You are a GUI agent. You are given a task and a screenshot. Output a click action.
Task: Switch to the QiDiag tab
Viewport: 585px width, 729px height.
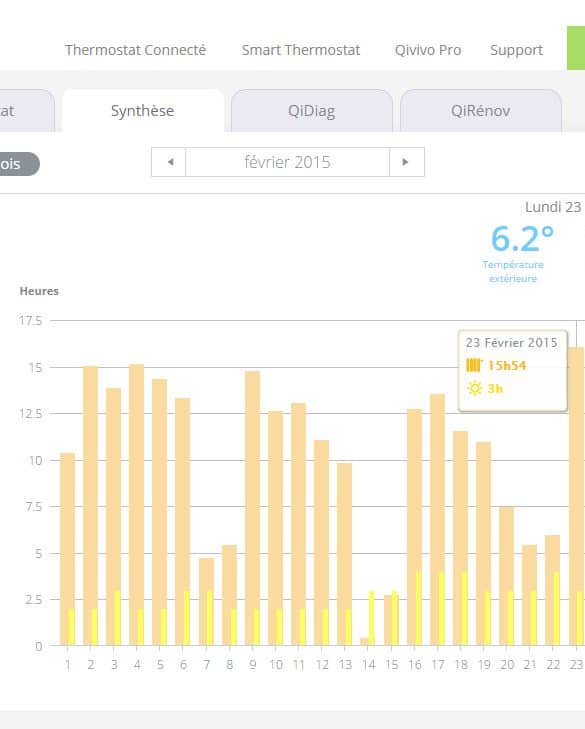[312, 111]
